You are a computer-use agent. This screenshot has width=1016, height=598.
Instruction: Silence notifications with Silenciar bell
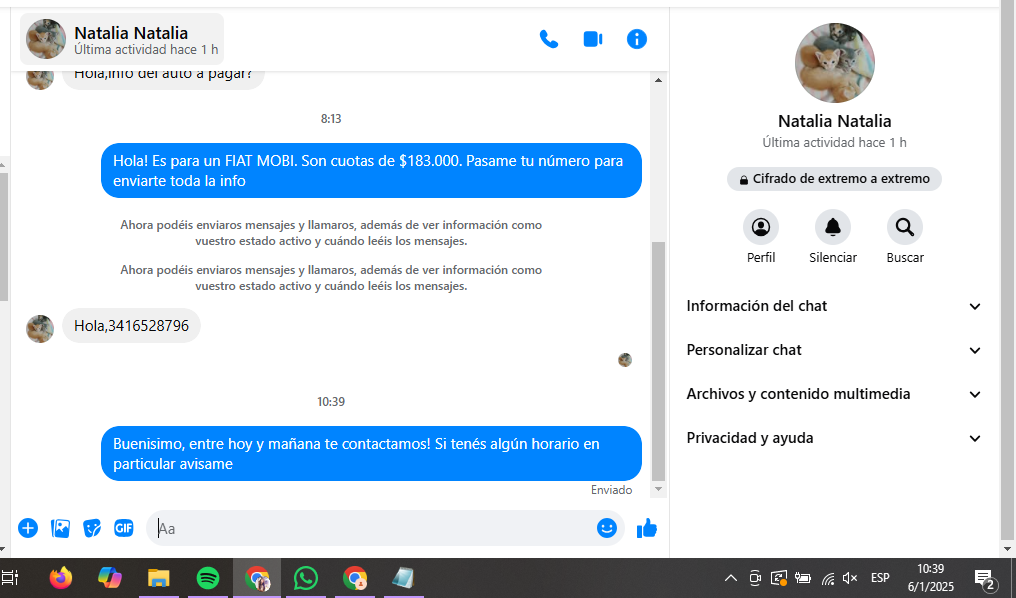point(833,227)
